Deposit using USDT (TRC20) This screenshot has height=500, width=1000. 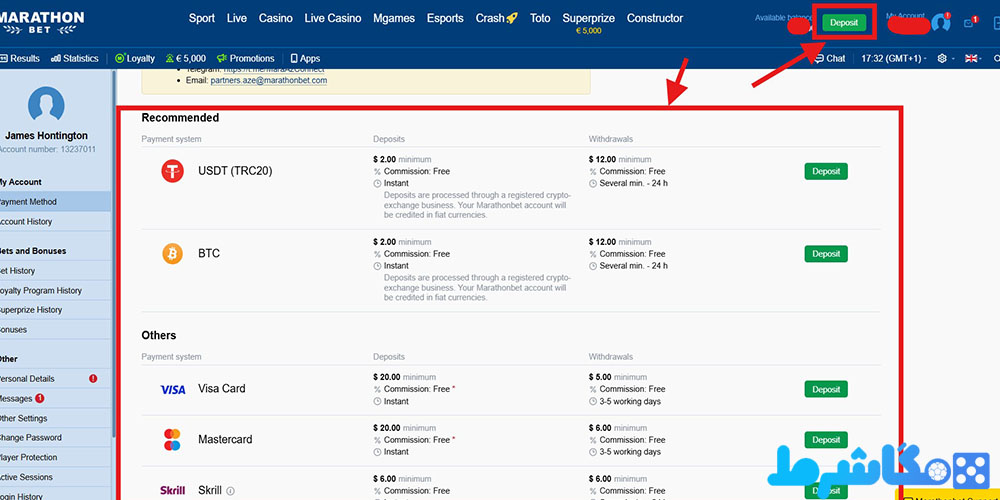826,171
